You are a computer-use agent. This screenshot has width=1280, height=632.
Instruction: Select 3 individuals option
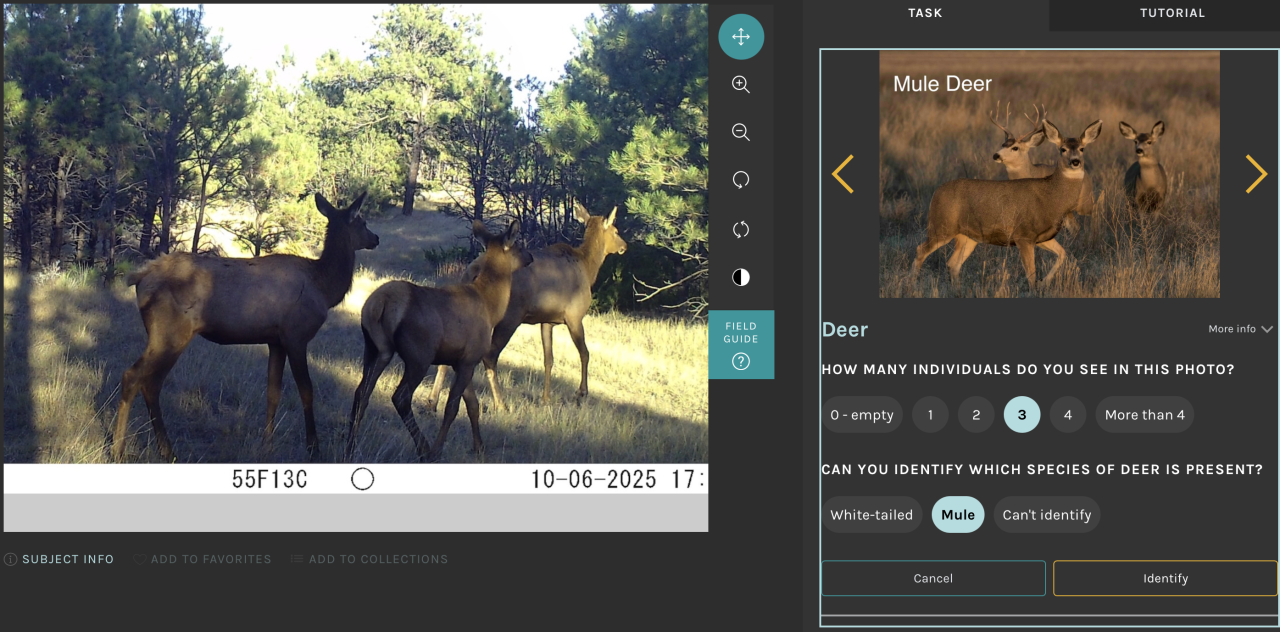point(1022,415)
